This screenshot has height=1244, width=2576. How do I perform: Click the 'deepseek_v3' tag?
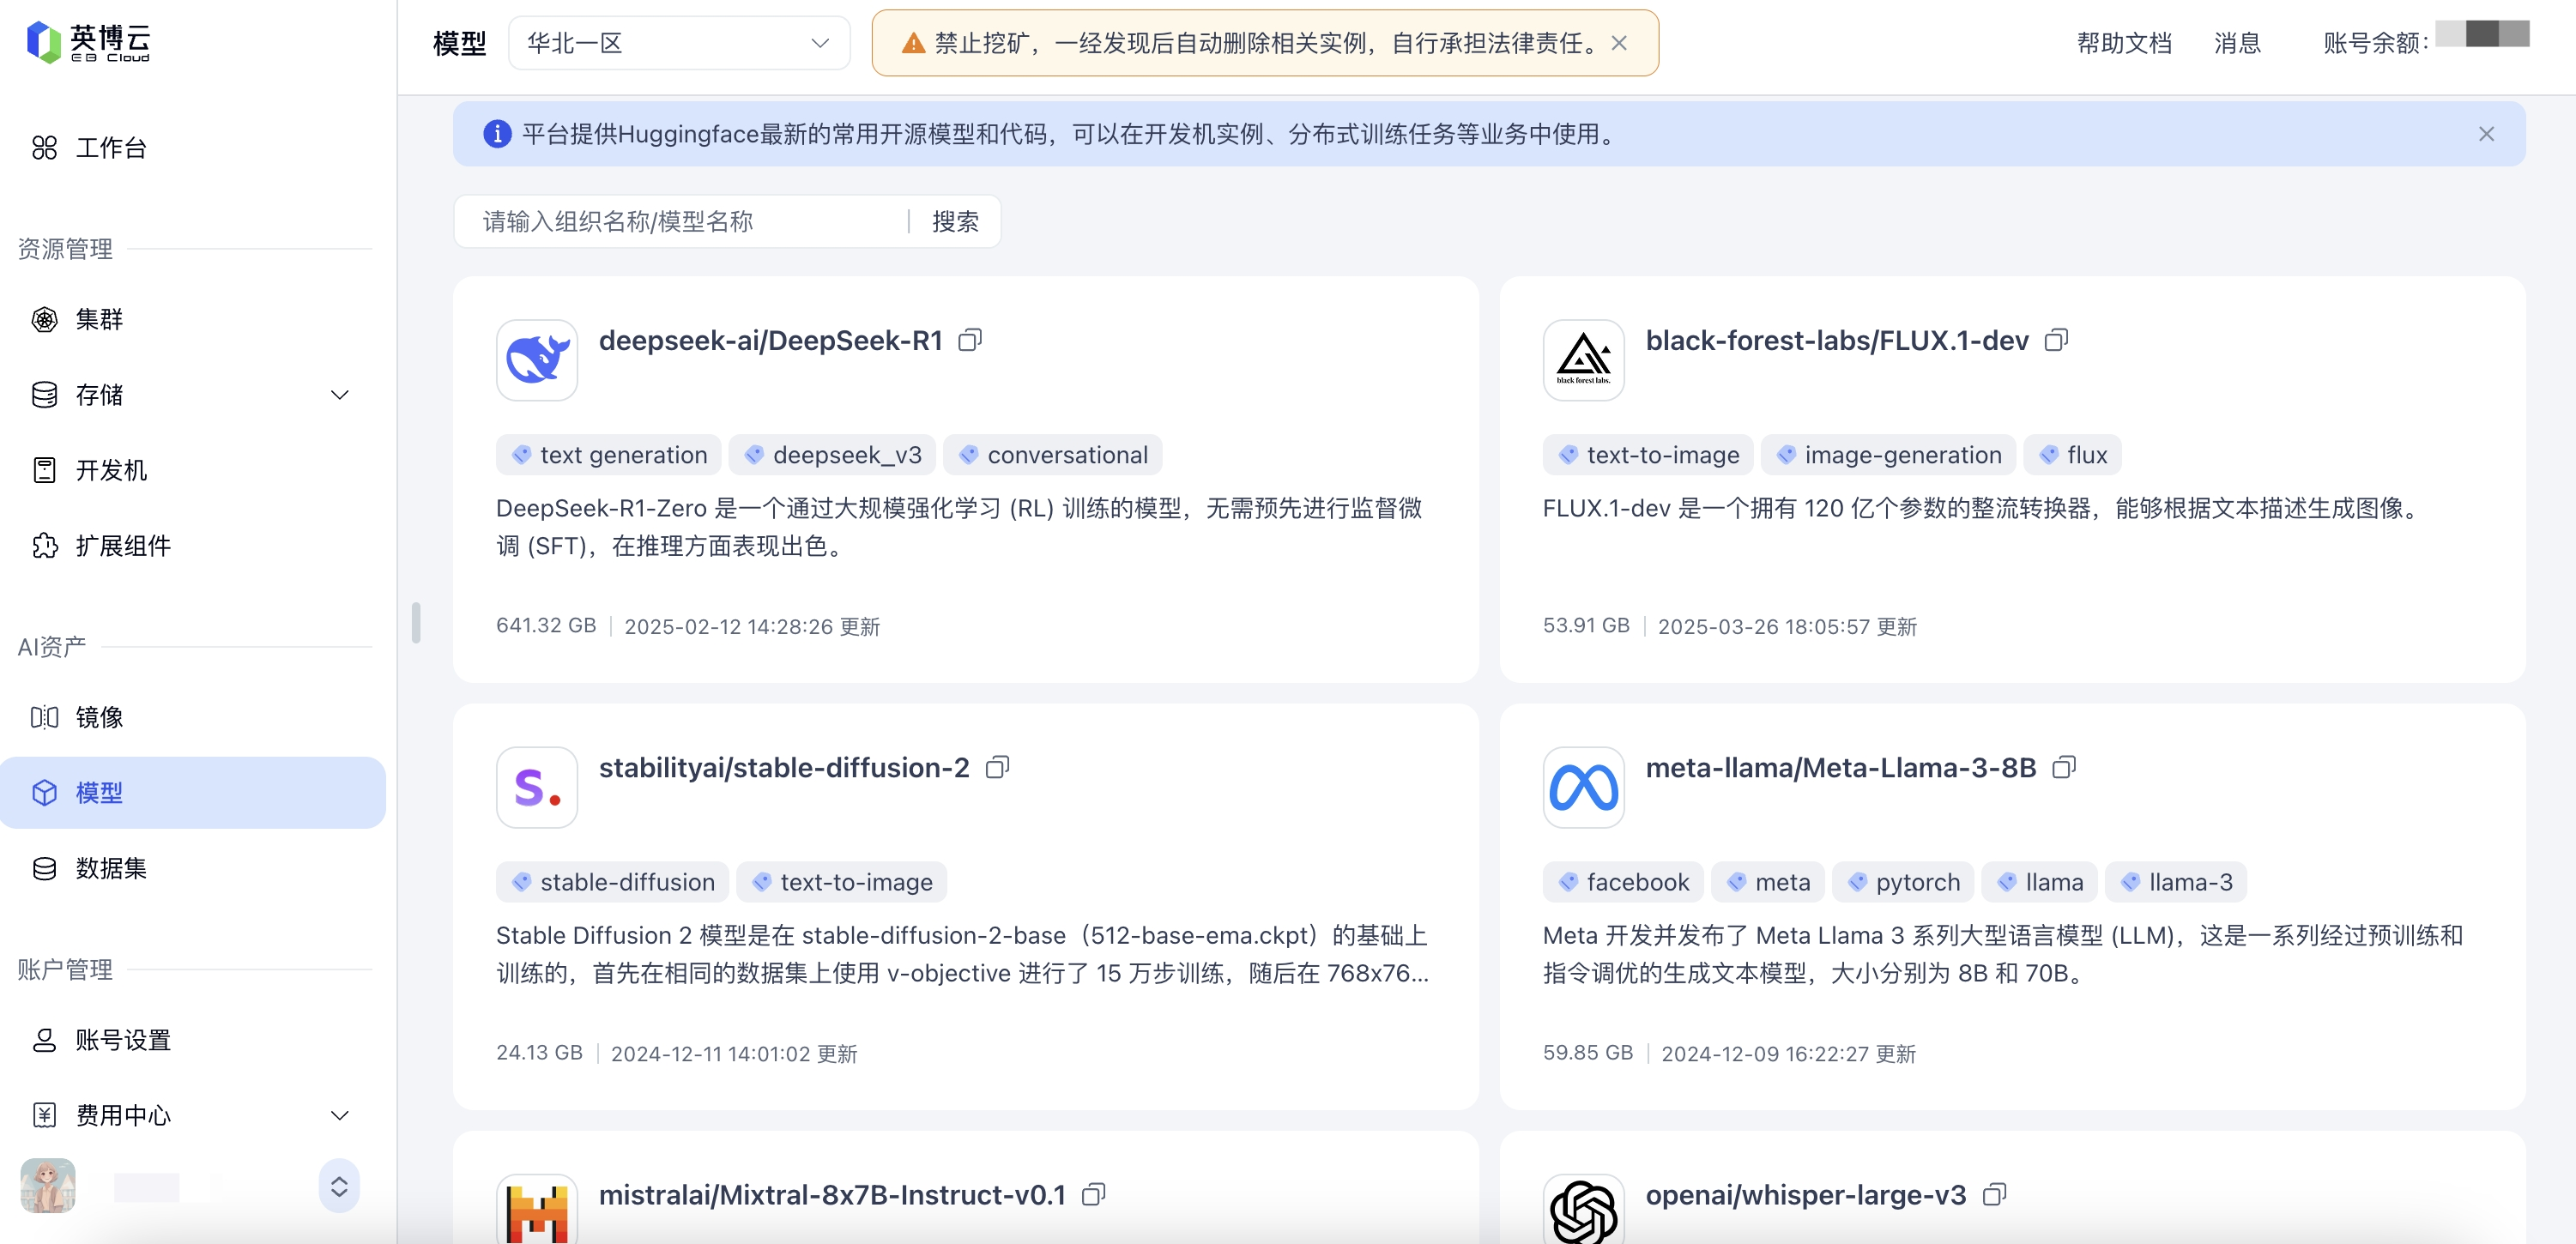(x=833, y=455)
